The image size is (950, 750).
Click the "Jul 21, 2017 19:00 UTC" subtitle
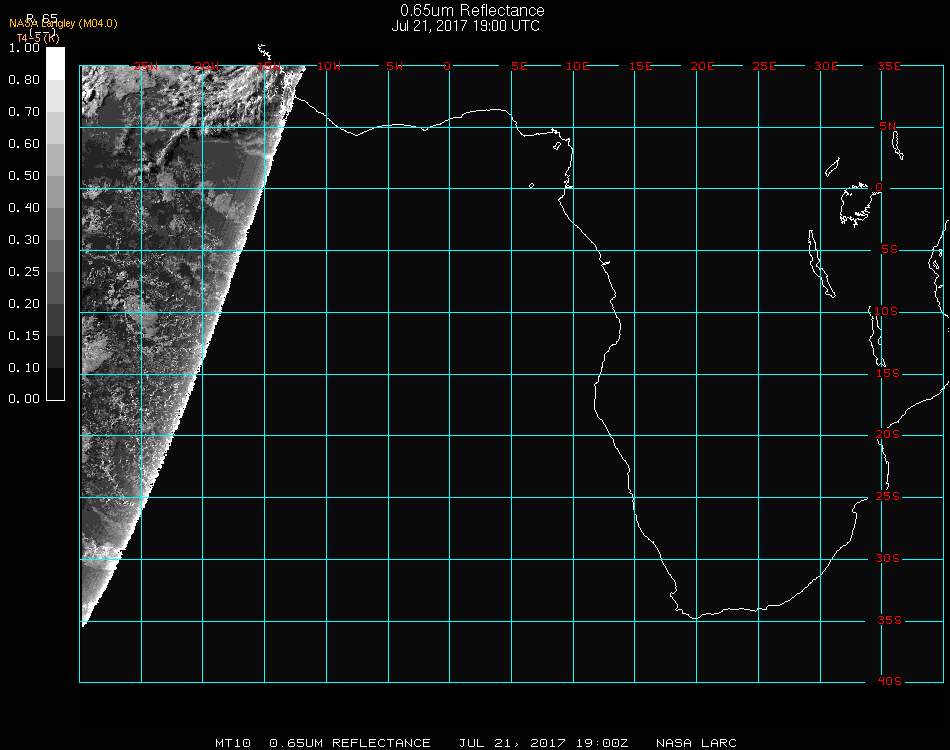click(x=465, y=26)
